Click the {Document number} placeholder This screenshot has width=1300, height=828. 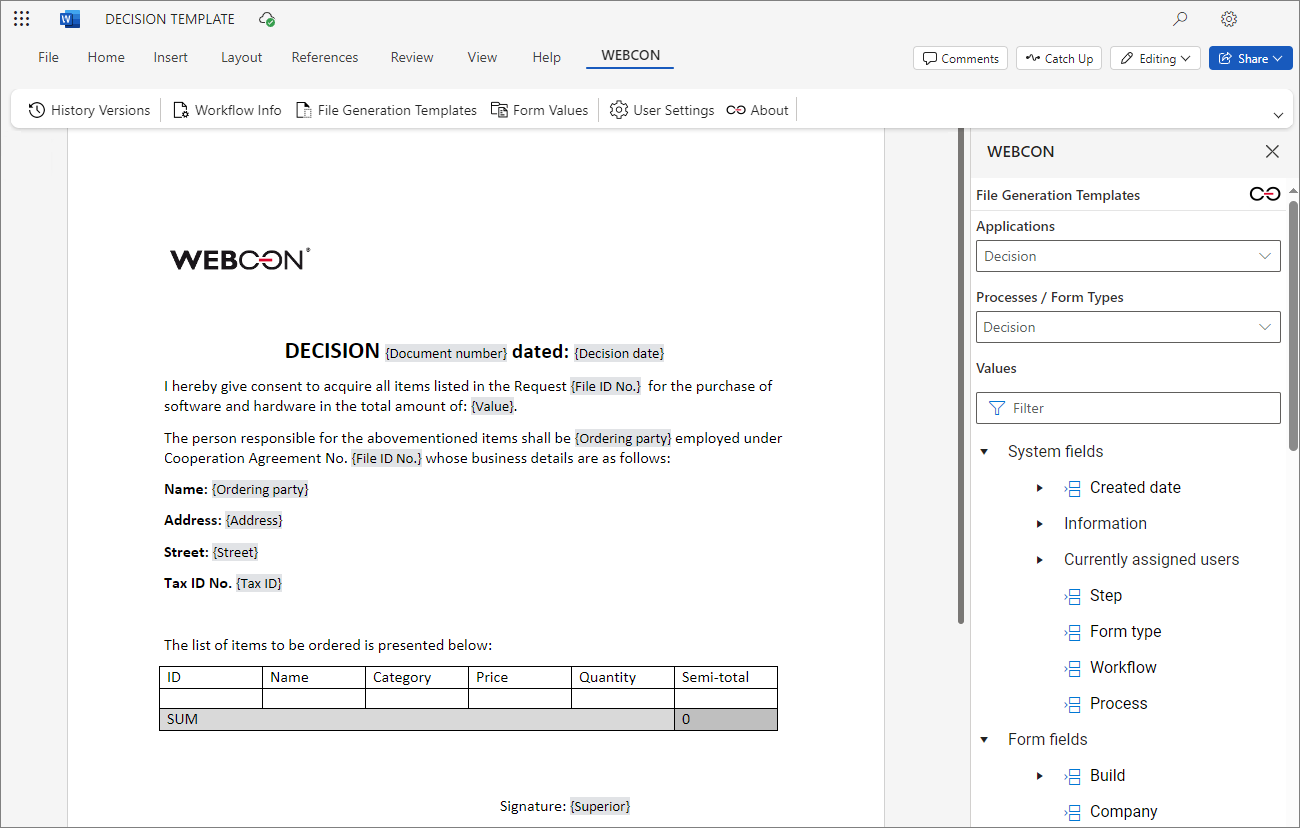(x=446, y=353)
